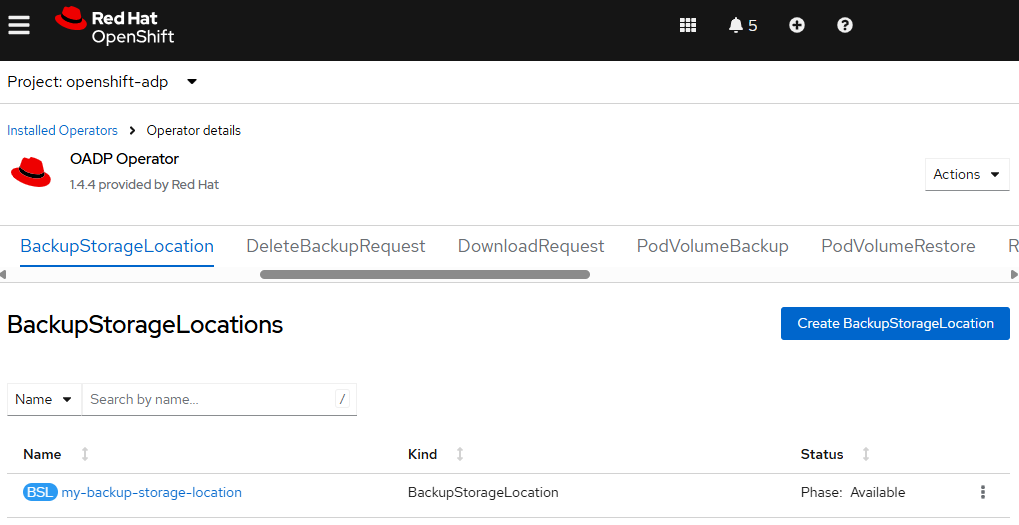Select the DownloadRequest tab
Viewport: 1019px width, 525px height.
531,246
